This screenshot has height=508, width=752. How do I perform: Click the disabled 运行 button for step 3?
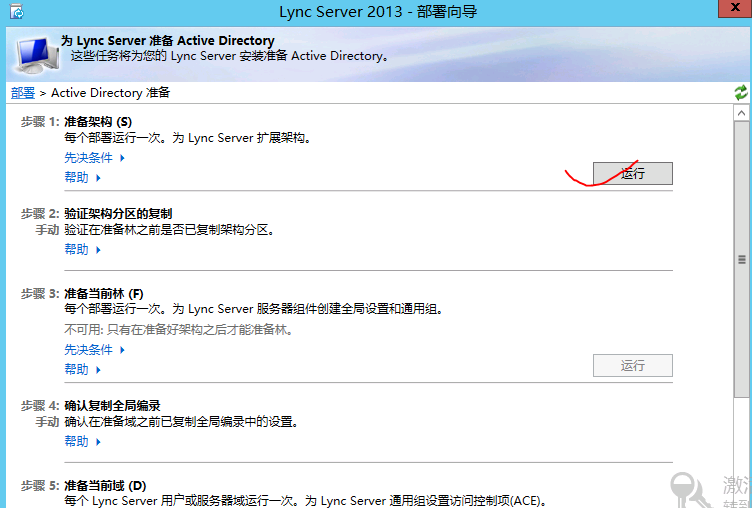click(633, 366)
